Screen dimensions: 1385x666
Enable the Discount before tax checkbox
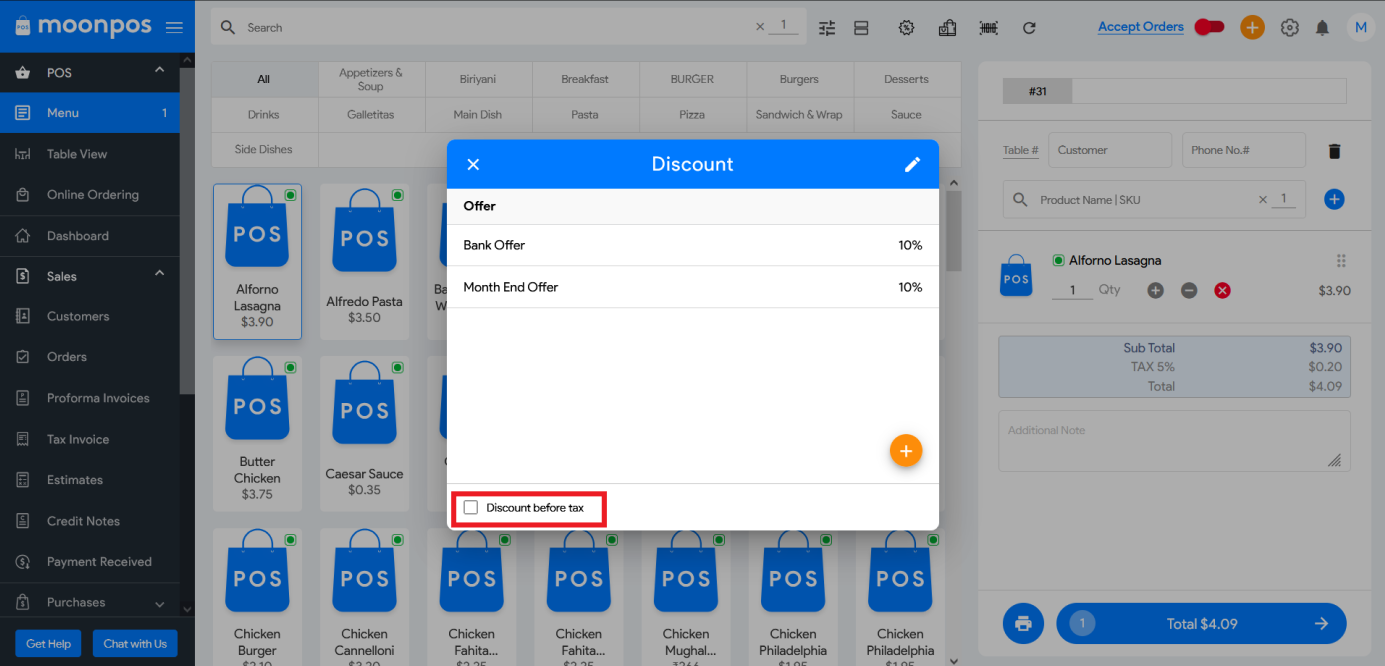[471, 508]
